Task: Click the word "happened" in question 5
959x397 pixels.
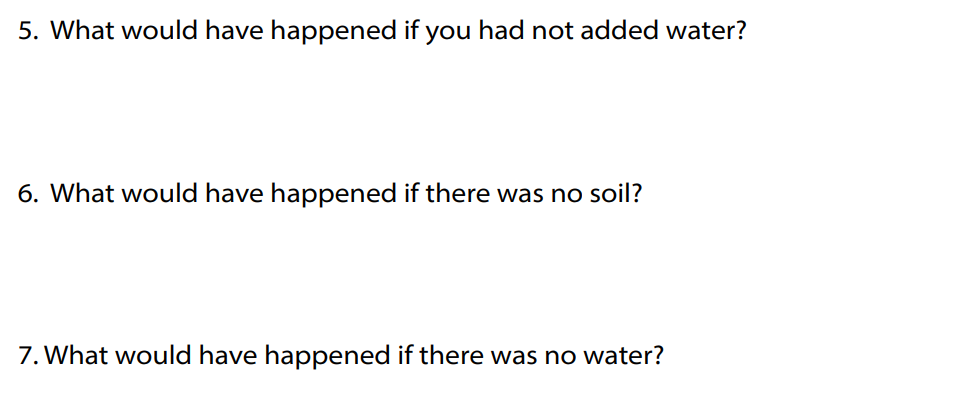Action: click(335, 32)
